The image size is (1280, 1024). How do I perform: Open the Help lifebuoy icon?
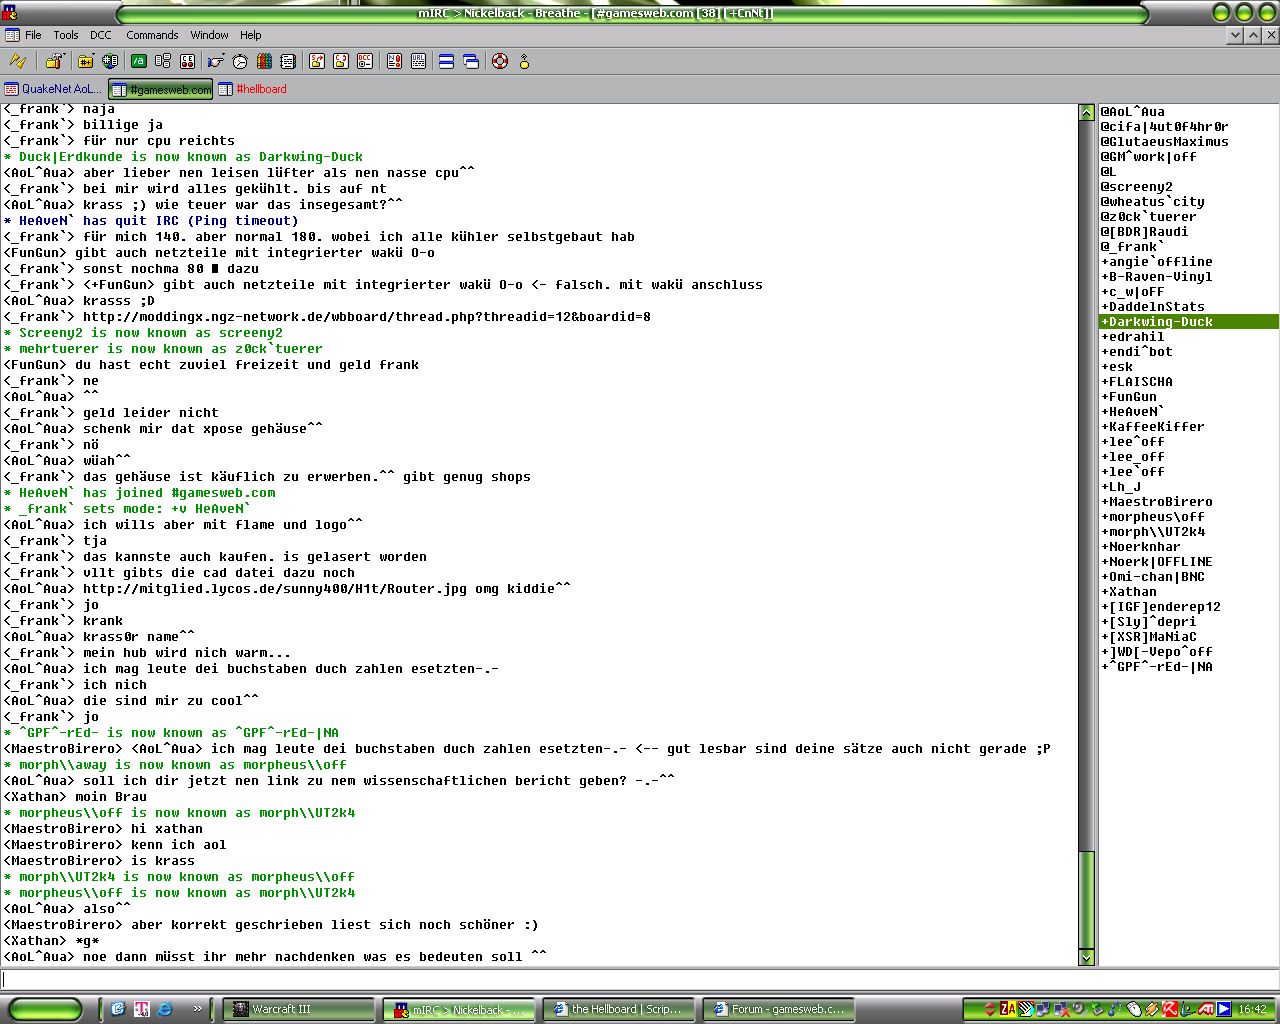(x=499, y=62)
